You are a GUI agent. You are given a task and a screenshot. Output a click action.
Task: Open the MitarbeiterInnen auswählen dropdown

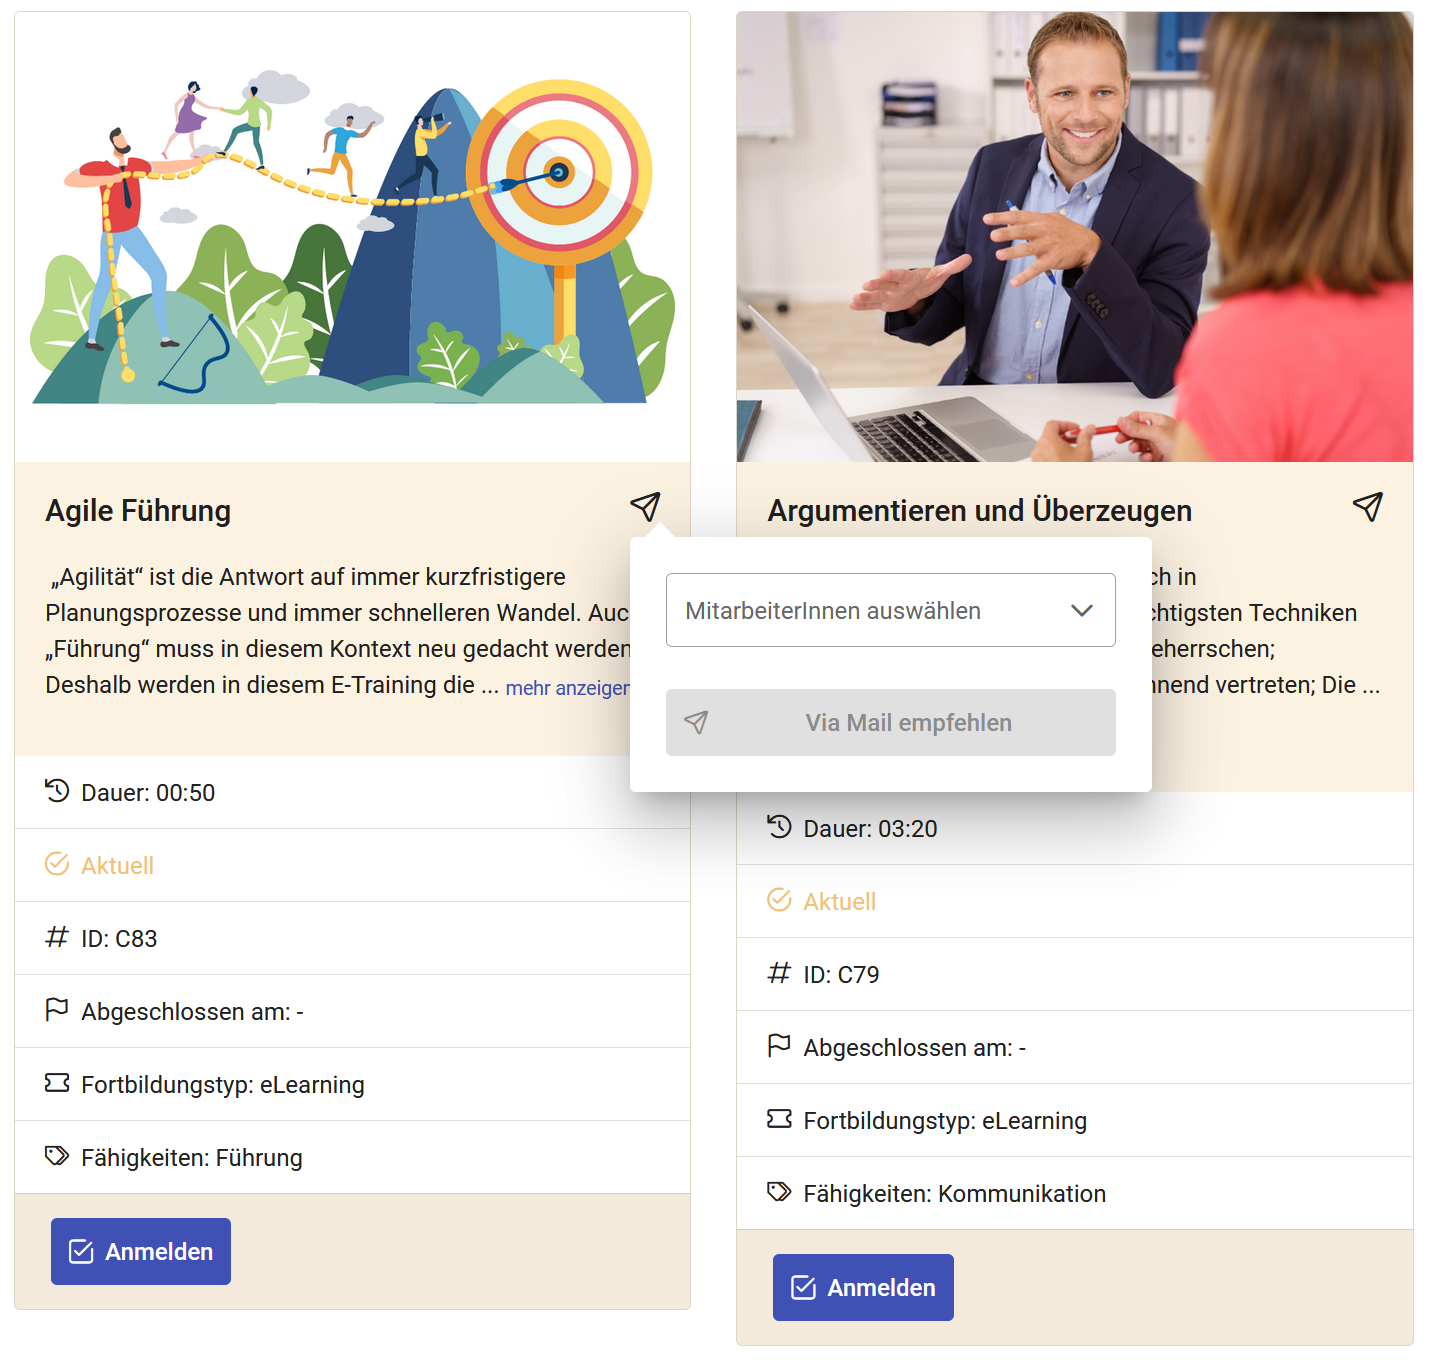click(x=890, y=610)
